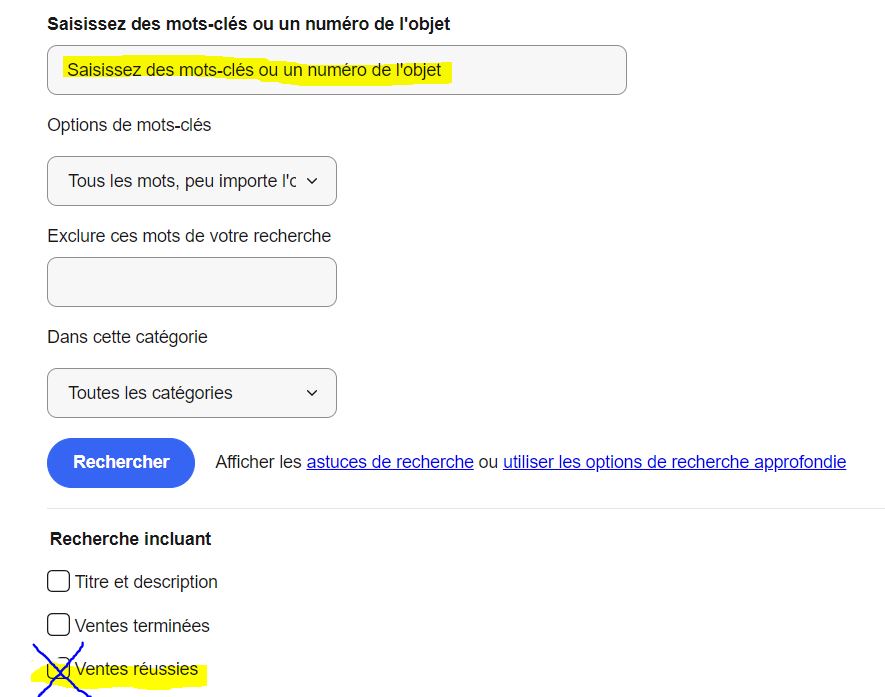Click the "Recherche incluant" section heading
Image resolution: width=885 pixels, height=697 pixels.
[130, 539]
